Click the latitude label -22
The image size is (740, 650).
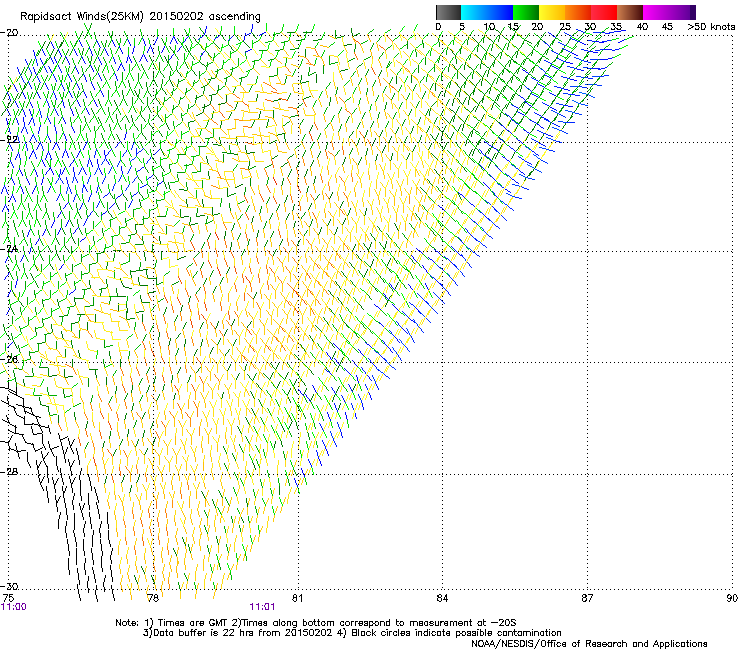10,140
